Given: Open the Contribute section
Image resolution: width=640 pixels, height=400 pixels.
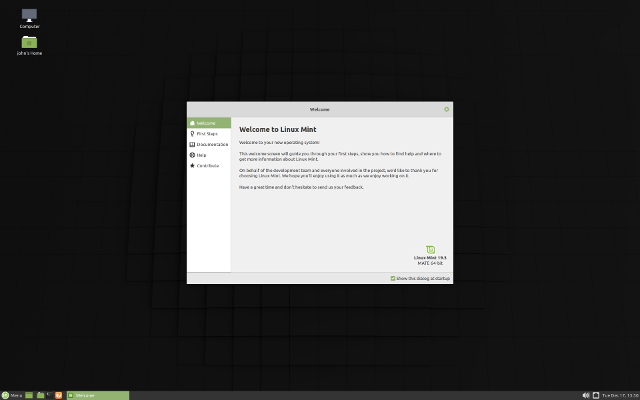Looking at the screenshot, I should (x=209, y=165).
